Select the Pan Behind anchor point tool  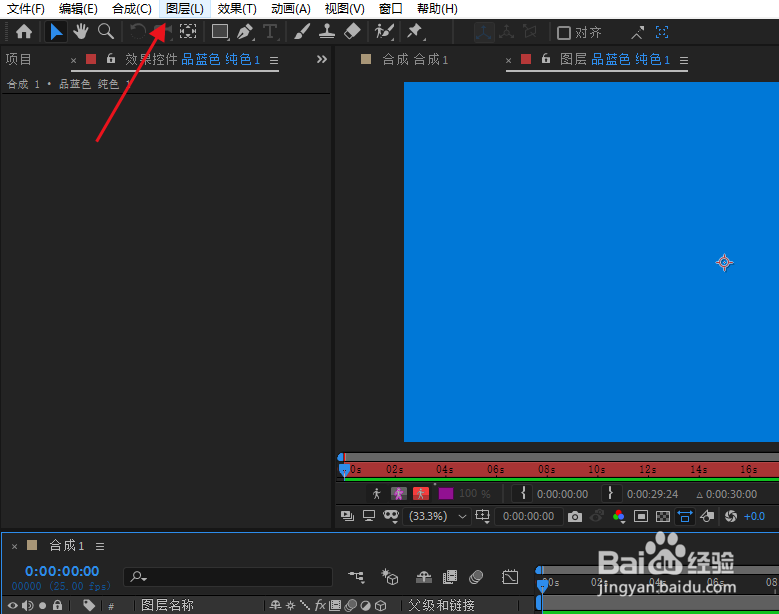point(188,32)
